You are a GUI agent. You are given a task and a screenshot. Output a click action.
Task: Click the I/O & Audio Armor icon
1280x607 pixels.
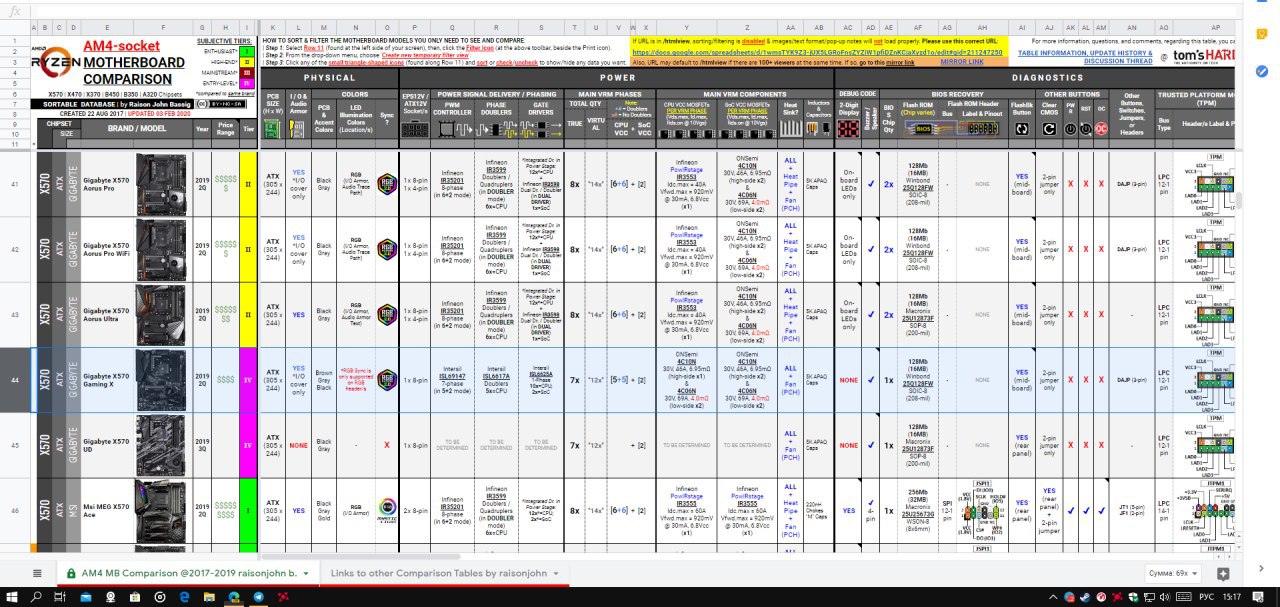coord(298,128)
